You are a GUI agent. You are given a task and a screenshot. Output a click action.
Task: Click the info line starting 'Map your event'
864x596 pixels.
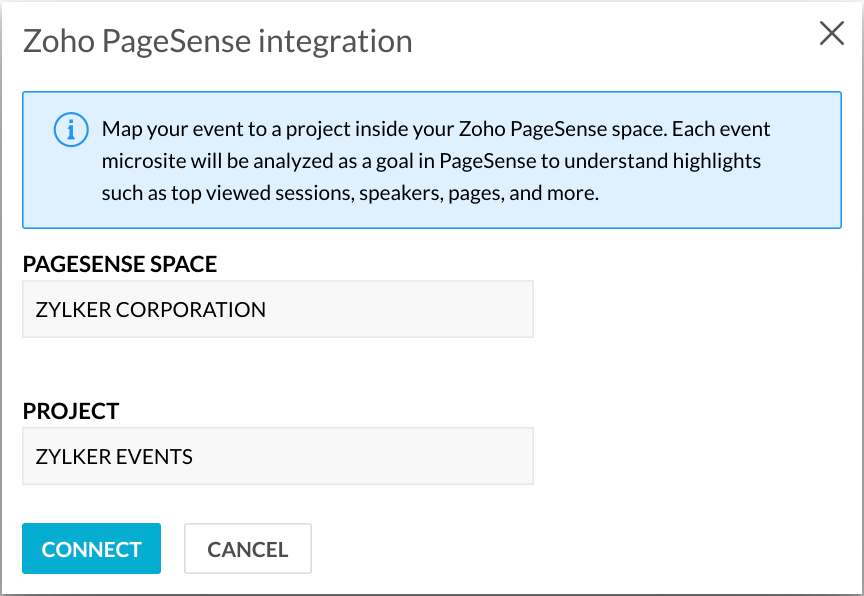click(436, 130)
